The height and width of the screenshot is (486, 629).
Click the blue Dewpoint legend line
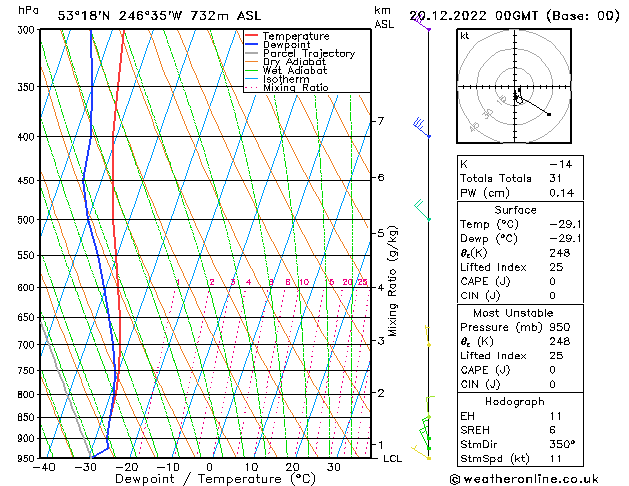251,45
